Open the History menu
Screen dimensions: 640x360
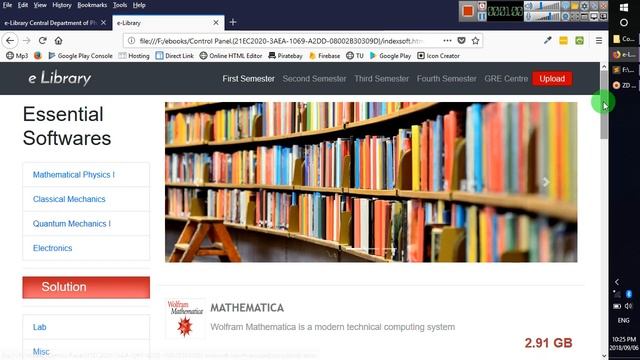pos(62,5)
